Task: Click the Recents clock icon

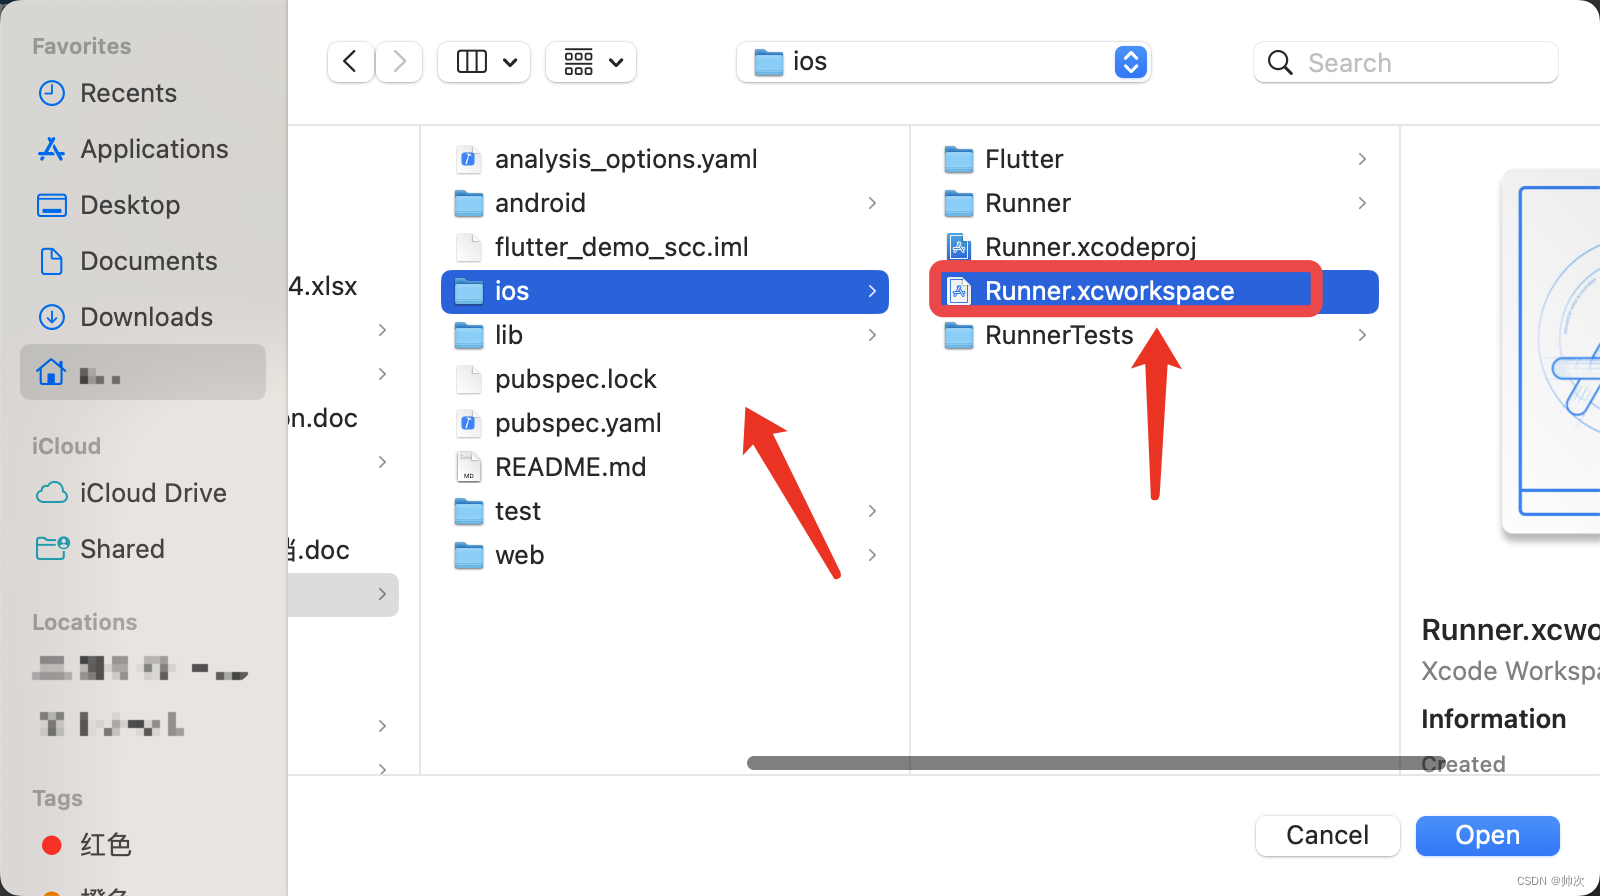Action: tap(51, 93)
